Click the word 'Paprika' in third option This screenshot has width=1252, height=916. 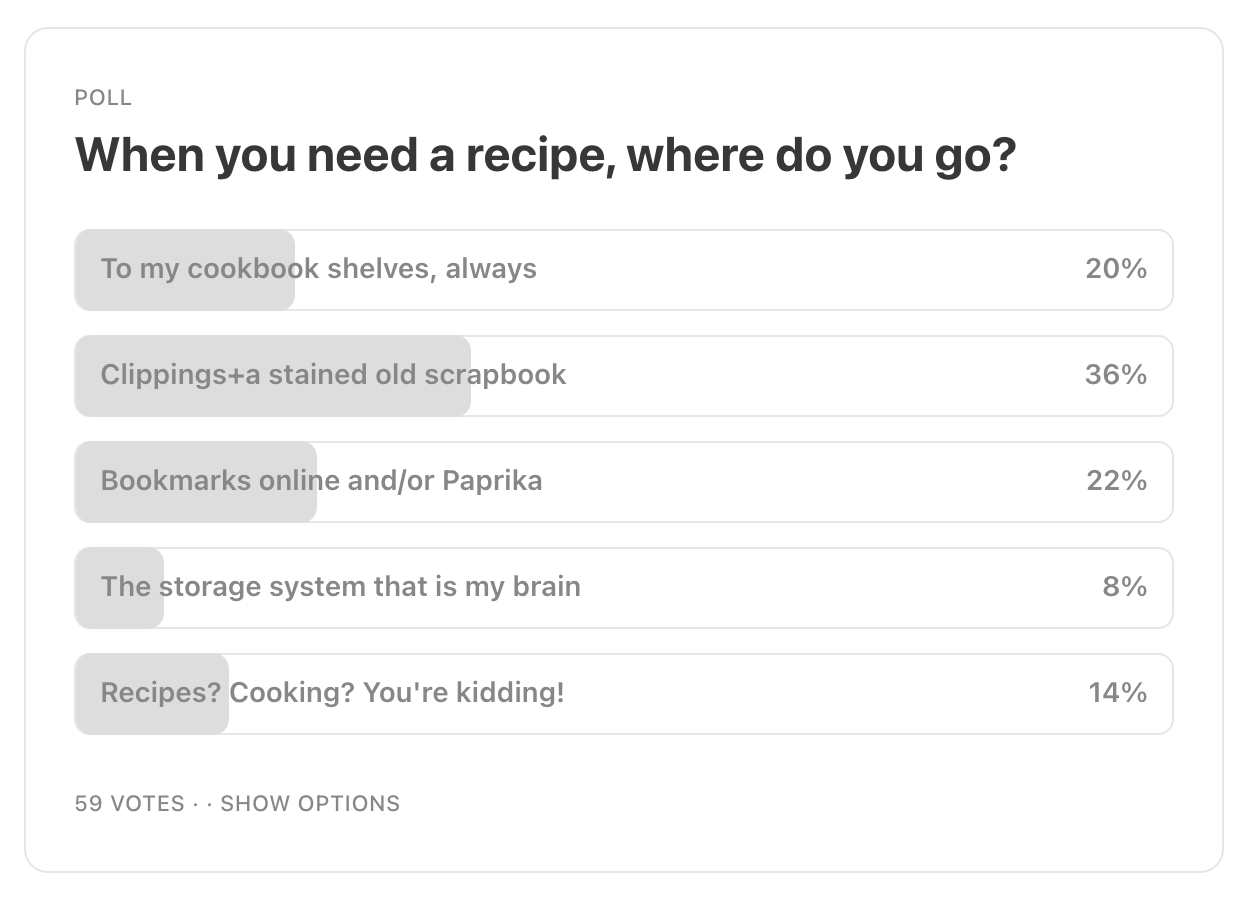(492, 482)
